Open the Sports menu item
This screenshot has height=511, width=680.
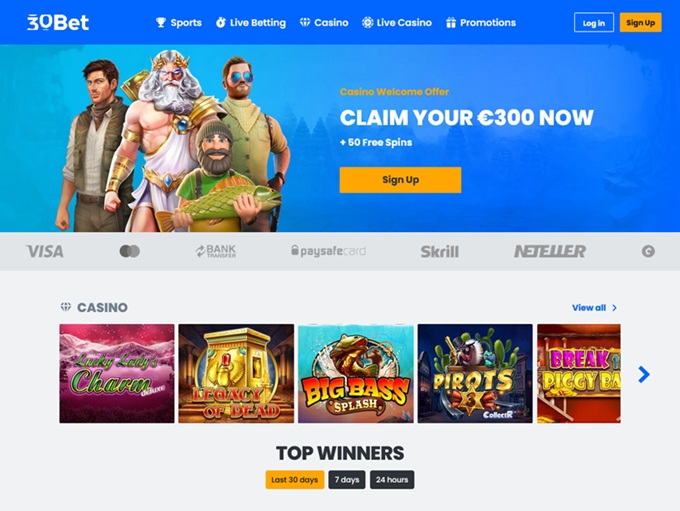click(x=179, y=23)
